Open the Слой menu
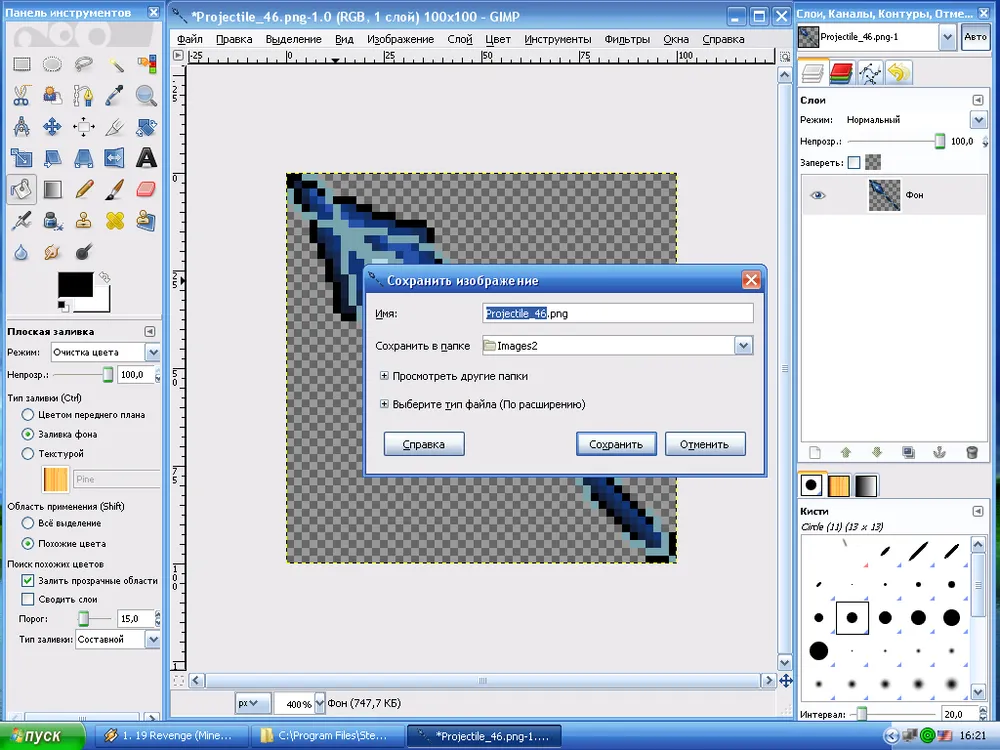Viewport: 1000px width, 750px height. tap(460, 39)
